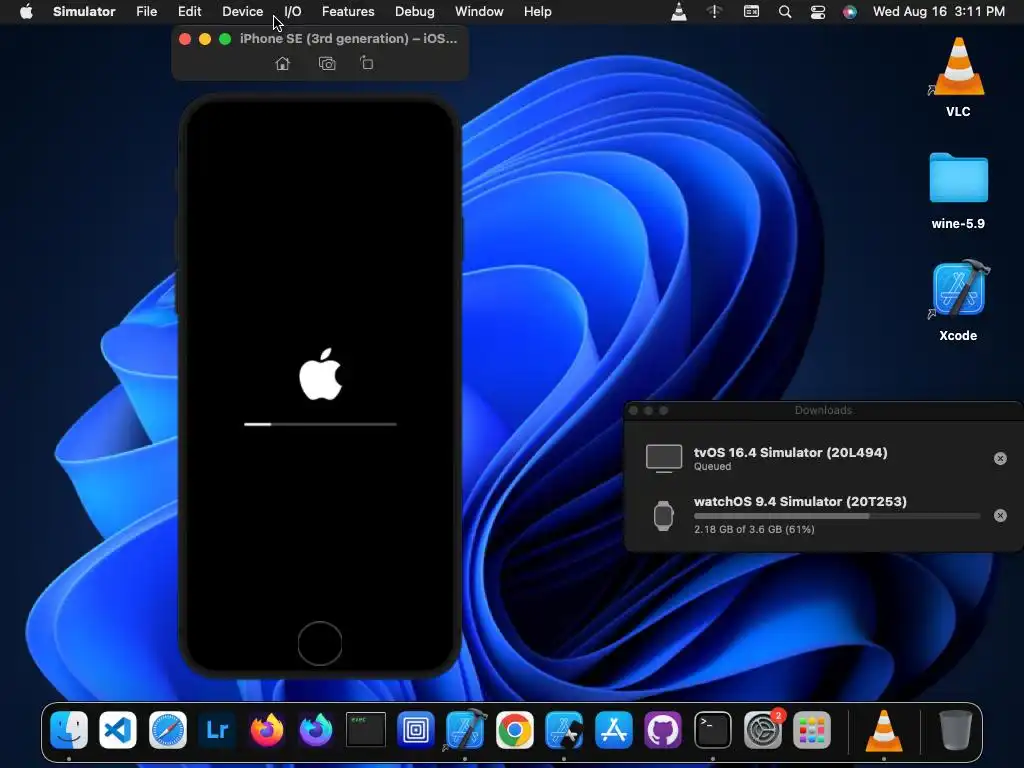Tap the iPhone SE home button circle
This screenshot has width=1024, height=768.
click(x=319, y=643)
